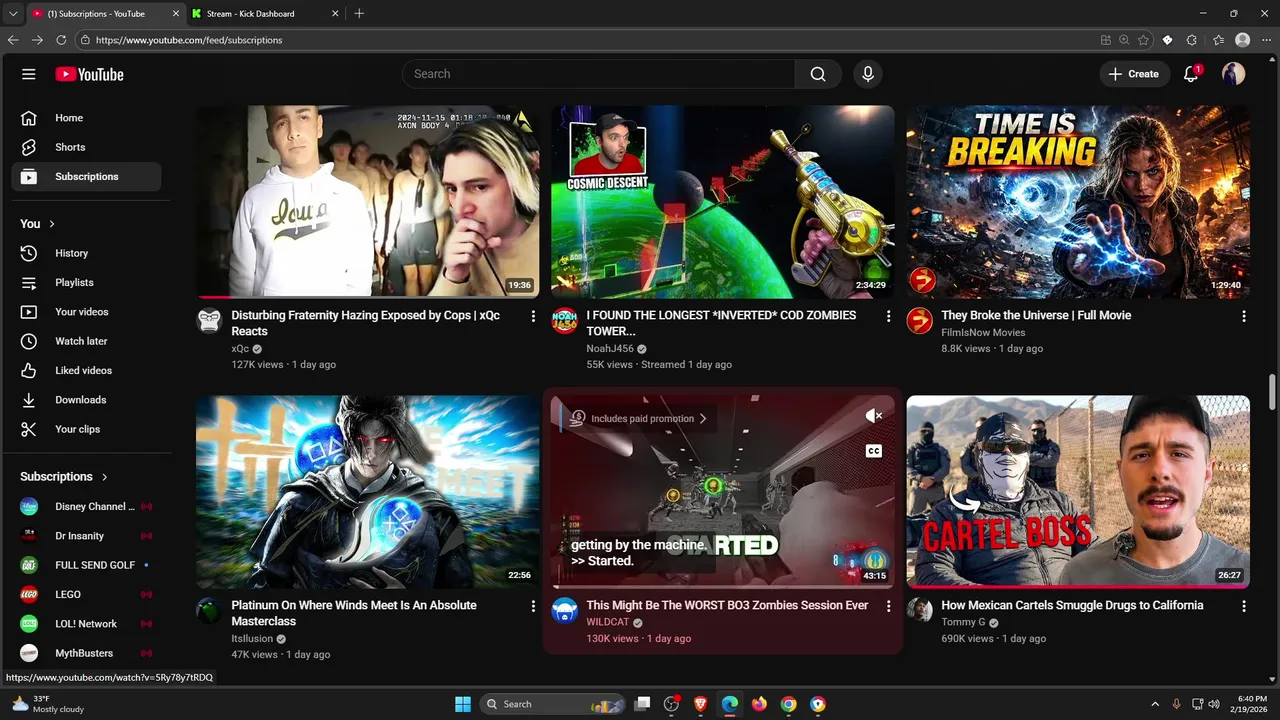Open Shorts in sidebar
Screen dimensions: 1280x720
[86, 147]
